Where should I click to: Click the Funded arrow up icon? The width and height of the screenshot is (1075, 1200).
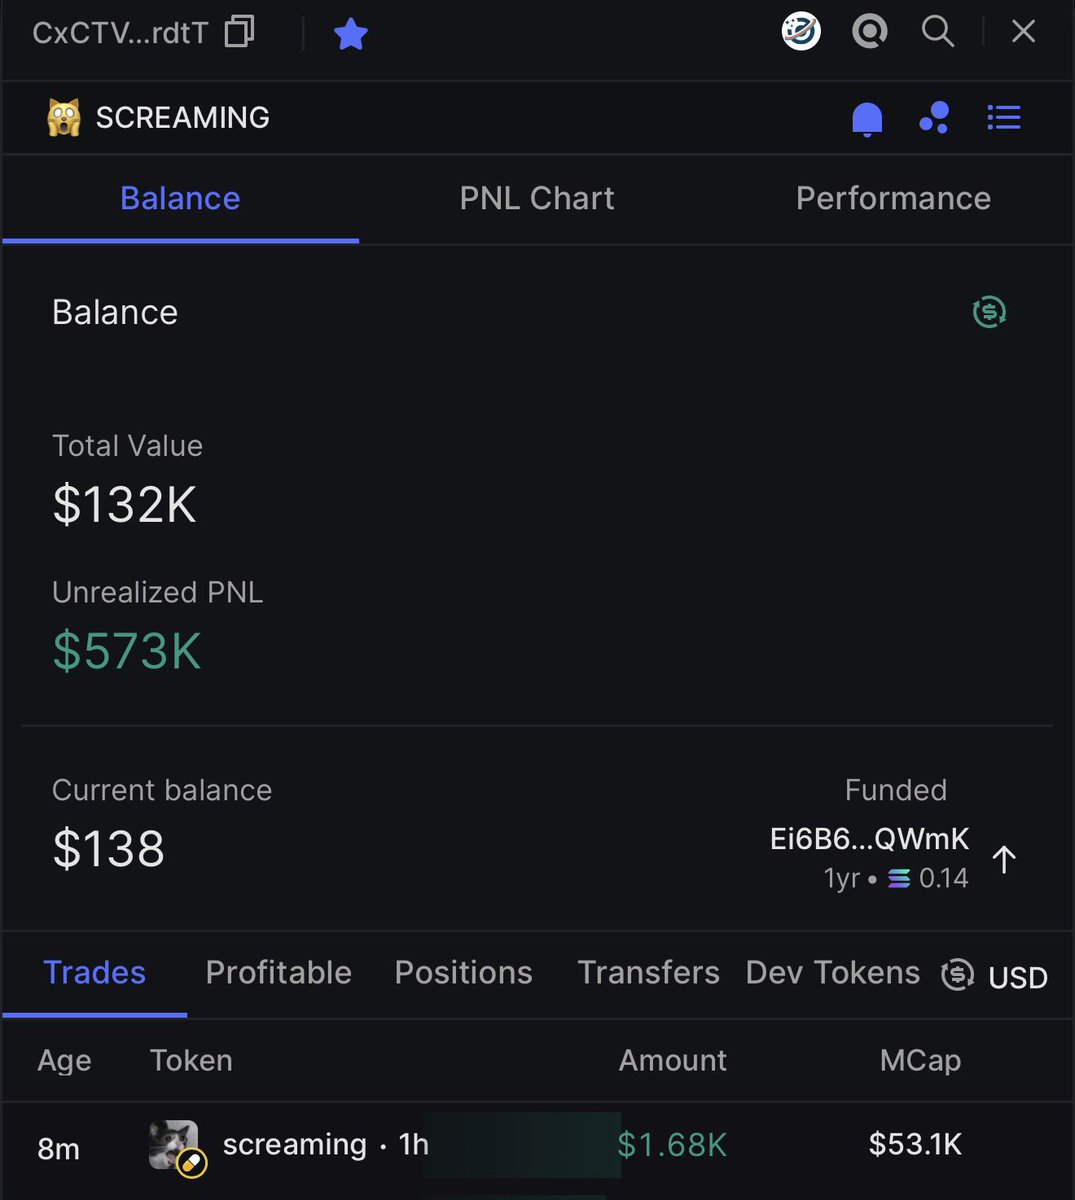[1004, 859]
